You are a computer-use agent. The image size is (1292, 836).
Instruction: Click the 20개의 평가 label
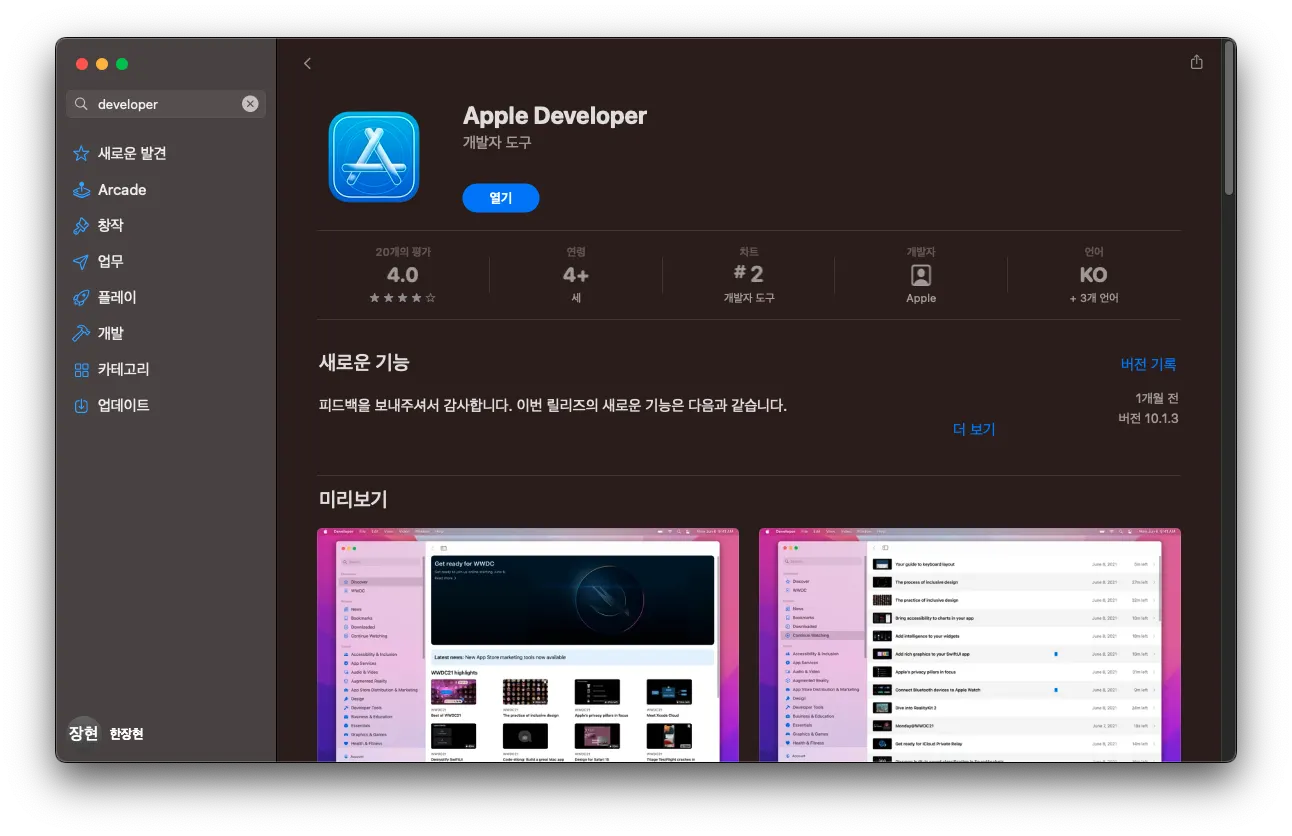402,252
